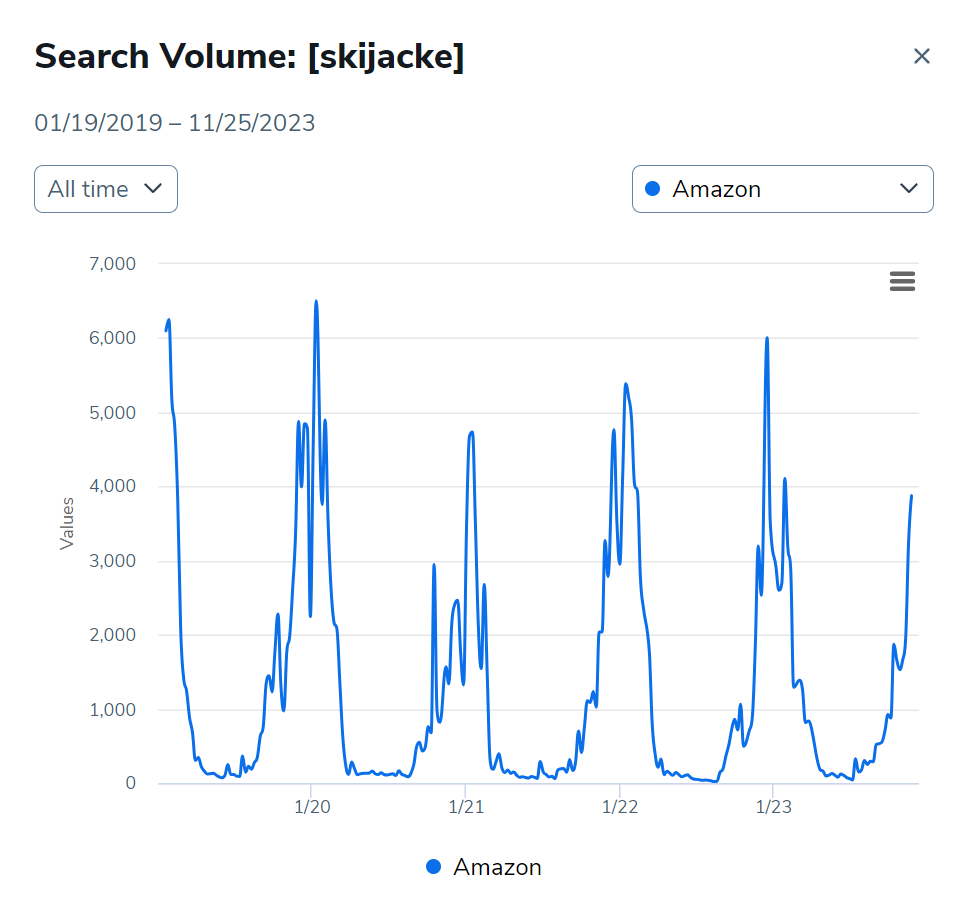Click the 1/22 peak on the chart line
The width and height of the screenshot is (961, 911).
625,384
